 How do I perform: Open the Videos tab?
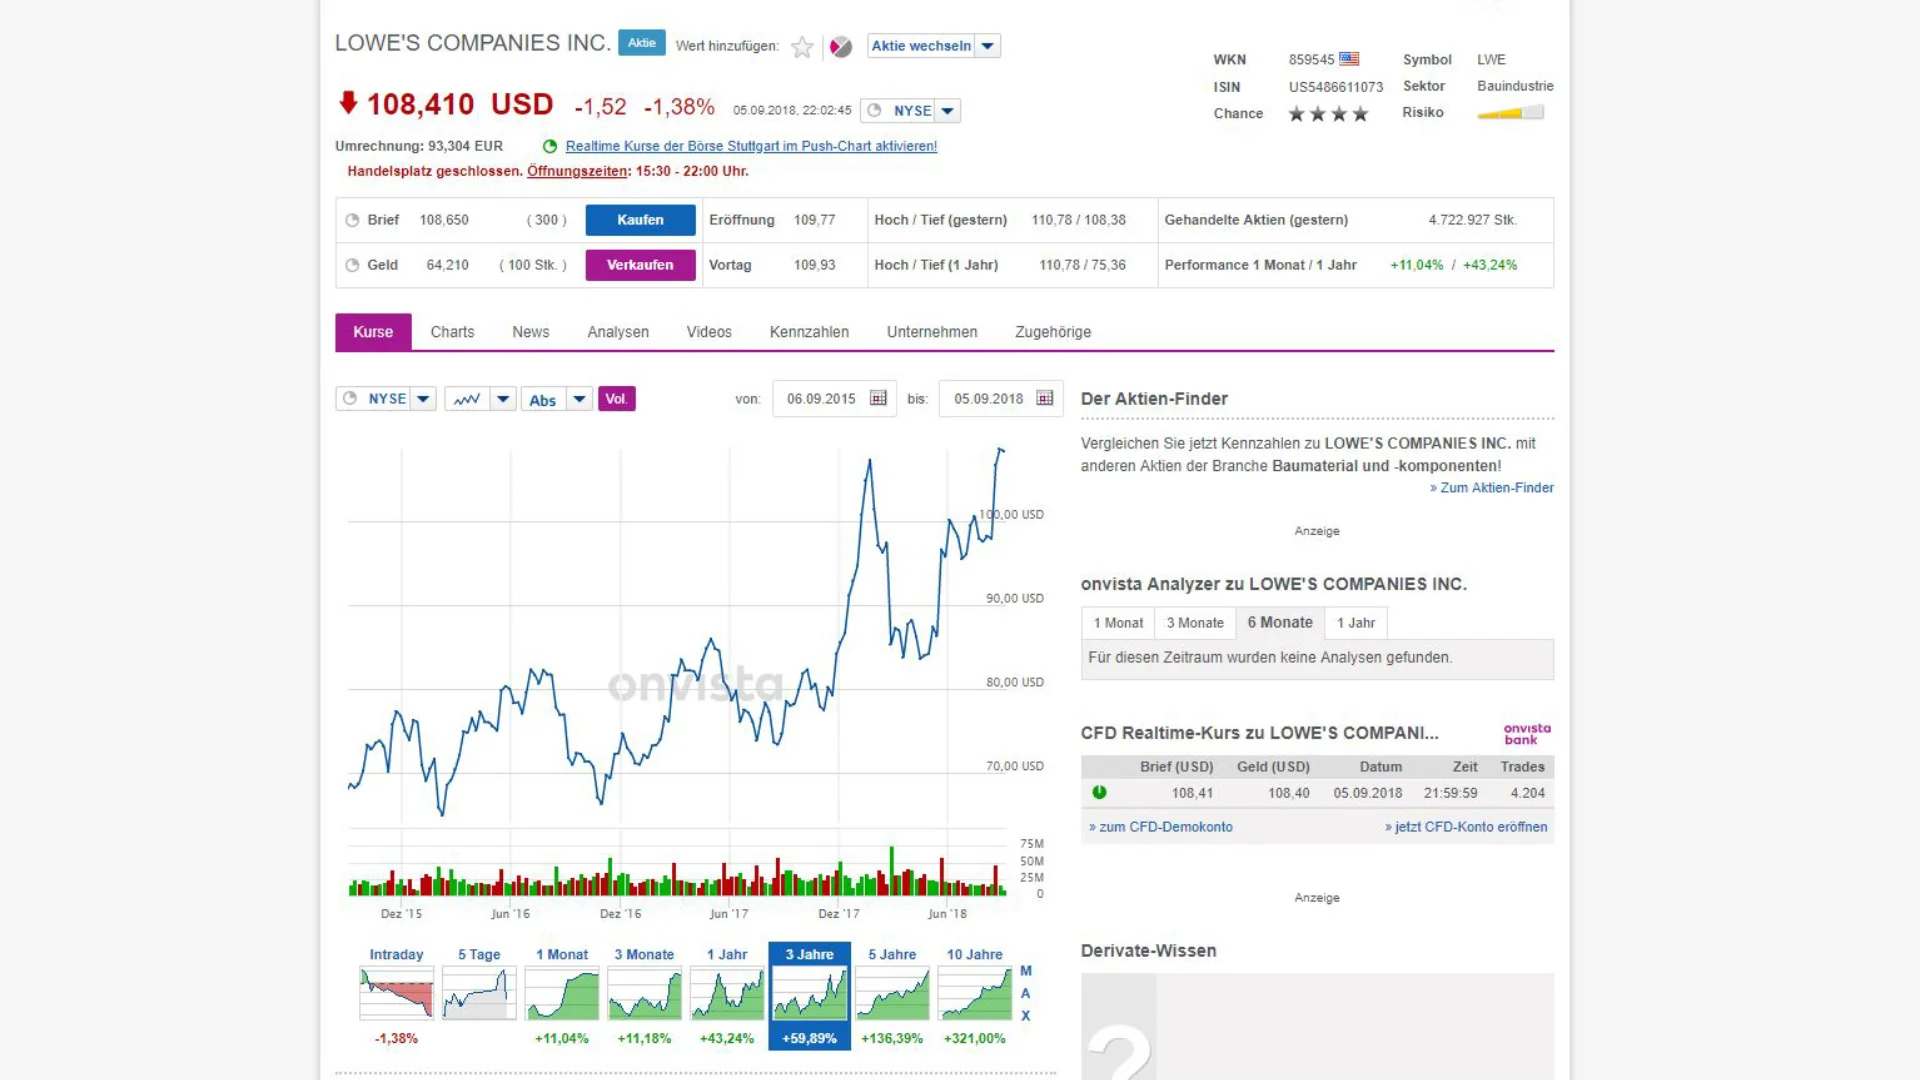pyautogui.click(x=709, y=332)
